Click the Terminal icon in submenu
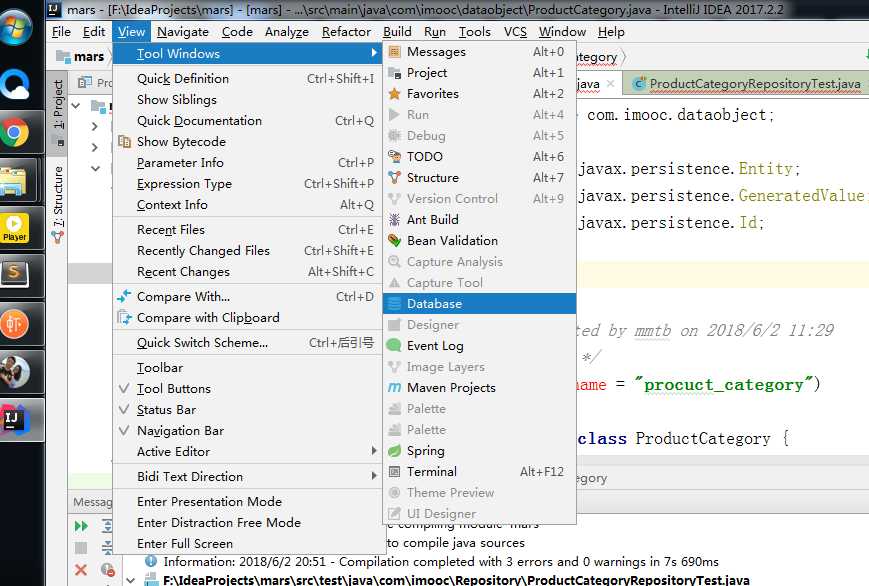The height and width of the screenshot is (586, 869). [394, 472]
